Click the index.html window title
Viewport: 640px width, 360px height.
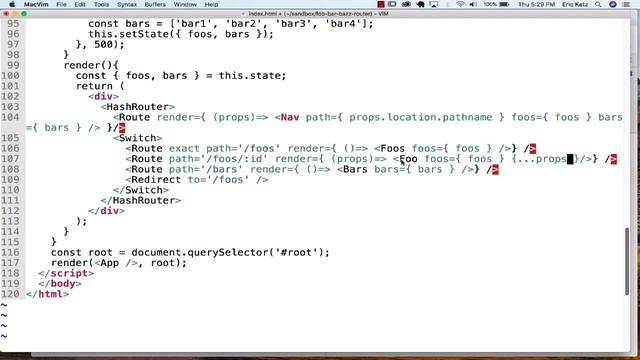coord(318,13)
